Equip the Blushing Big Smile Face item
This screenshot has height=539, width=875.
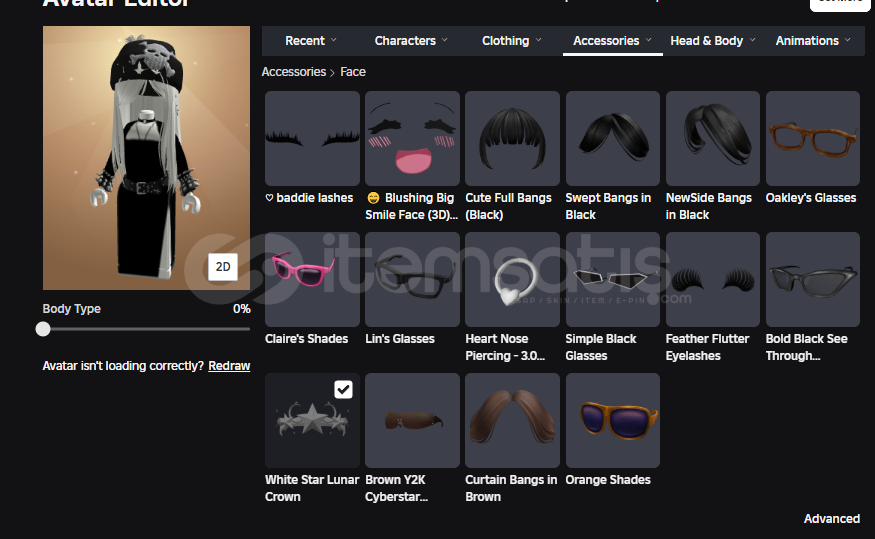pos(412,138)
